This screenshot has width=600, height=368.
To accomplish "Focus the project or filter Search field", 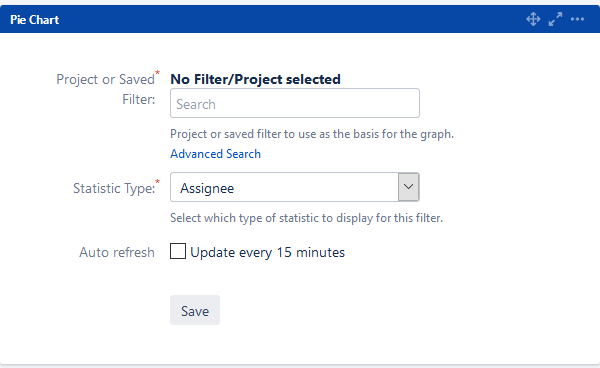I will [x=295, y=103].
